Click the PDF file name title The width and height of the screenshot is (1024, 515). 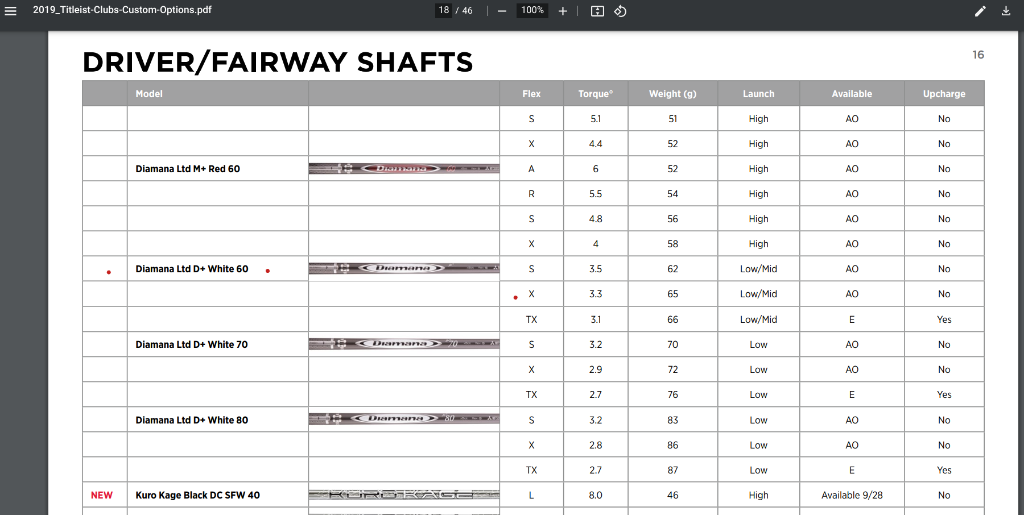pyautogui.click(x=122, y=10)
